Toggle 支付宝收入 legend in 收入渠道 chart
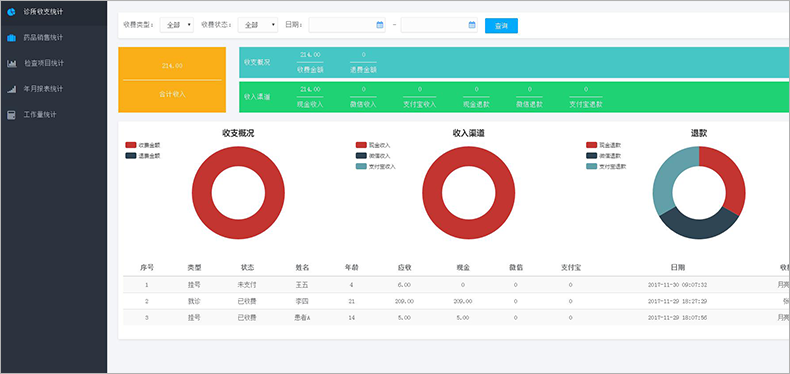790x374 pixels. (x=376, y=167)
